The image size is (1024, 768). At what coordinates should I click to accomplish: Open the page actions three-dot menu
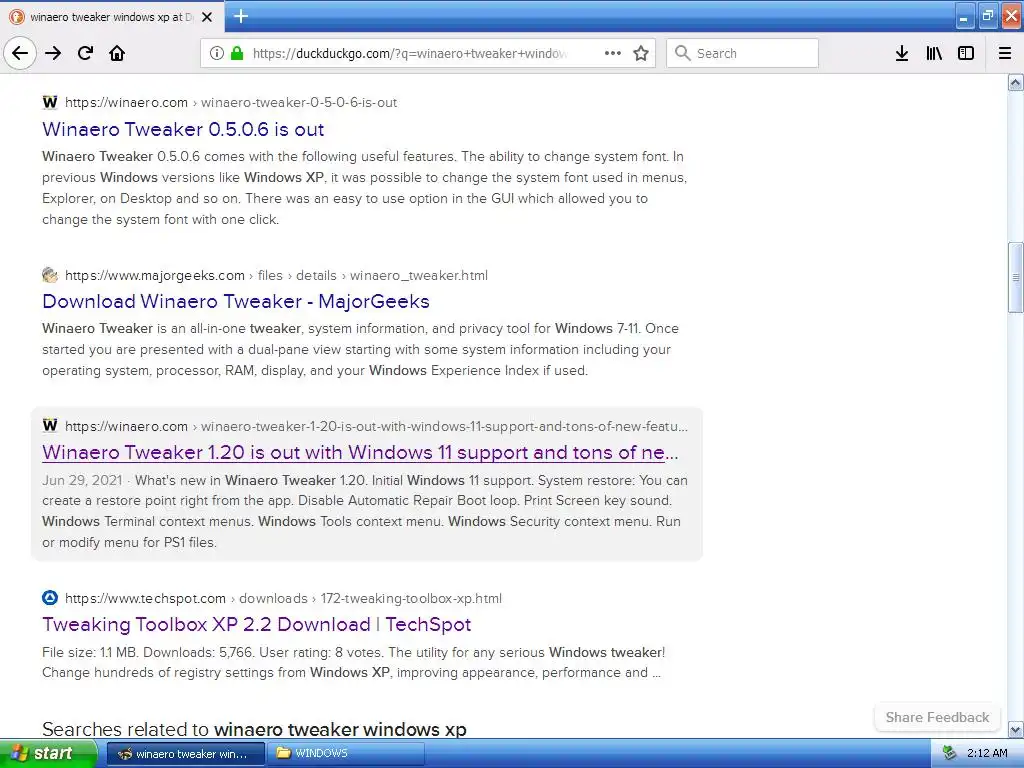pyautogui.click(x=613, y=53)
